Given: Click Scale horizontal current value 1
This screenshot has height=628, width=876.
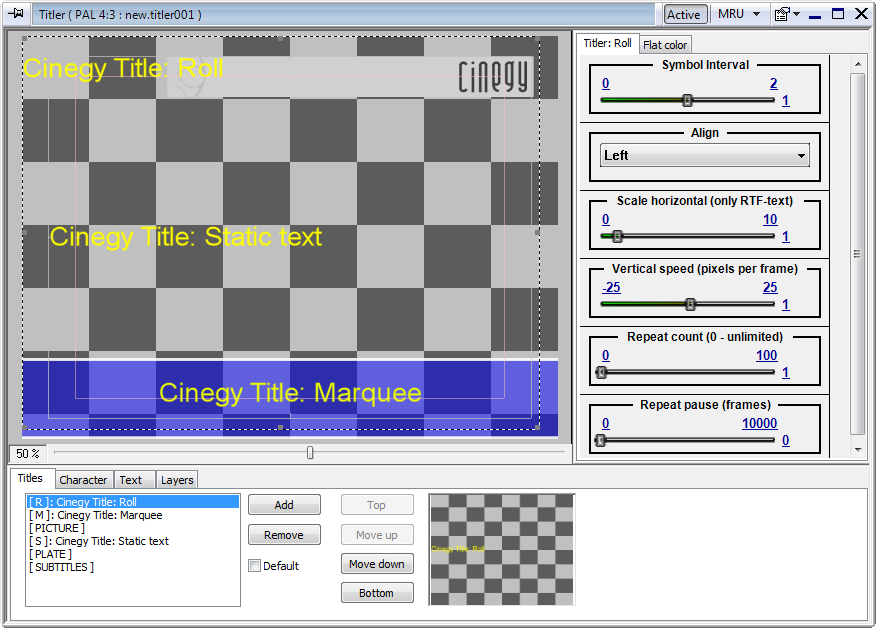Looking at the screenshot, I should [x=785, y=236].
